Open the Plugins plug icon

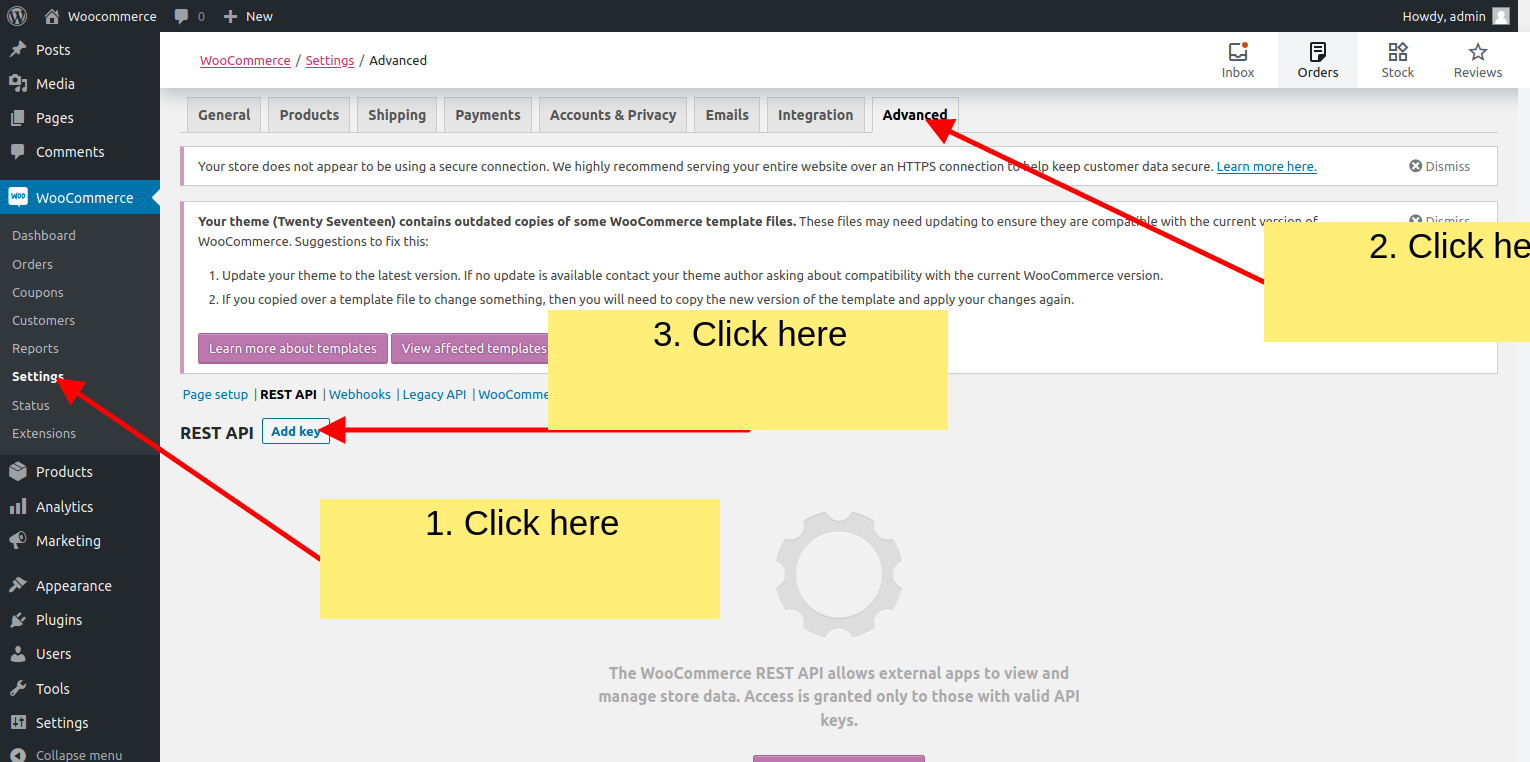[x=18, y=620]
